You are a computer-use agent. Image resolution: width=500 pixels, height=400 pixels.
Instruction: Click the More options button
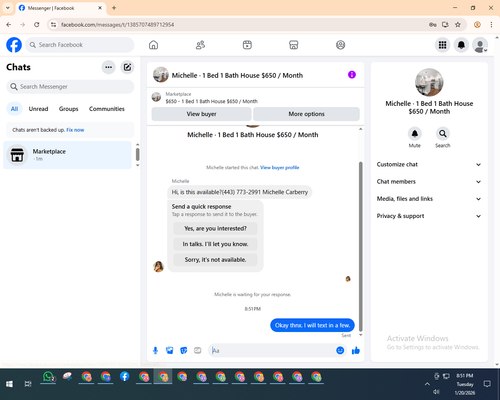(306, 114)
